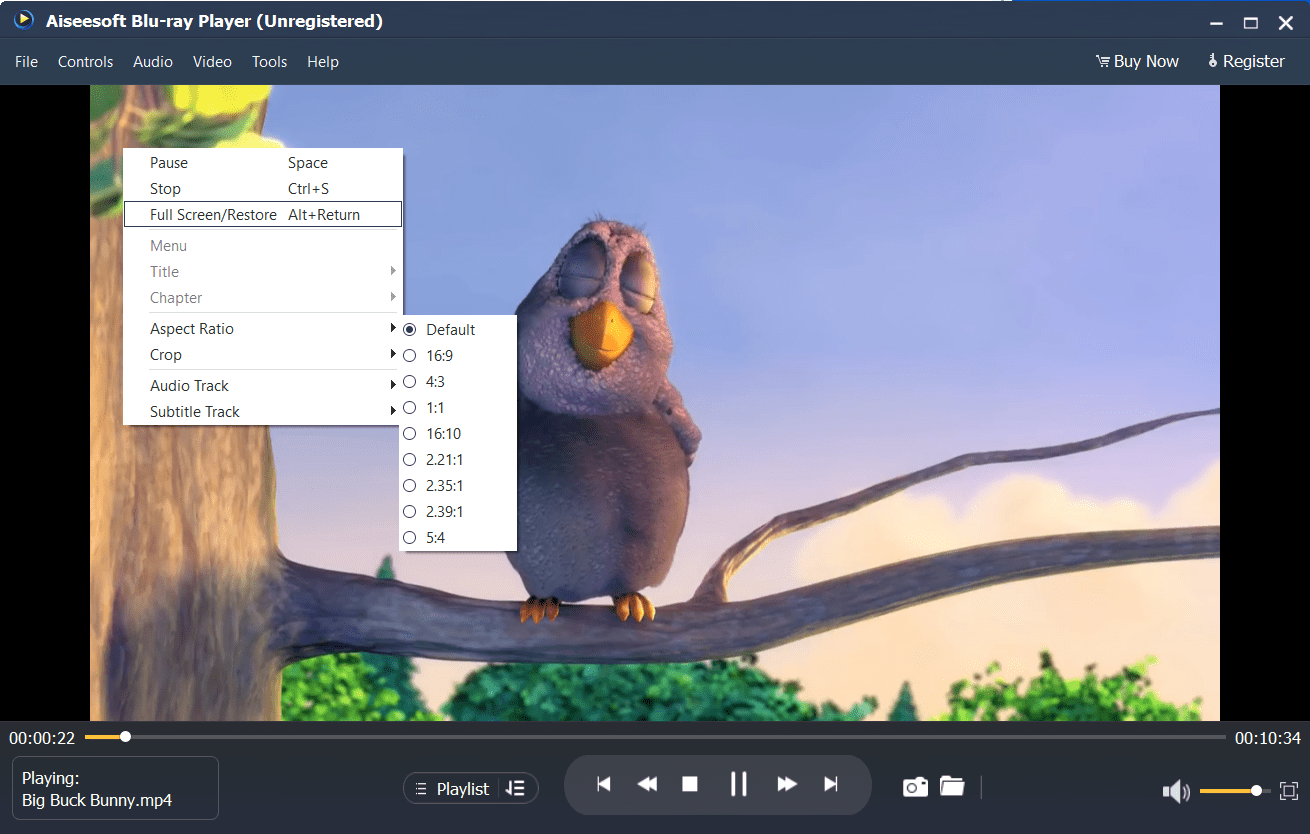
Task: Click the Aiseesoft app logo icon
Action: [24, 20]
